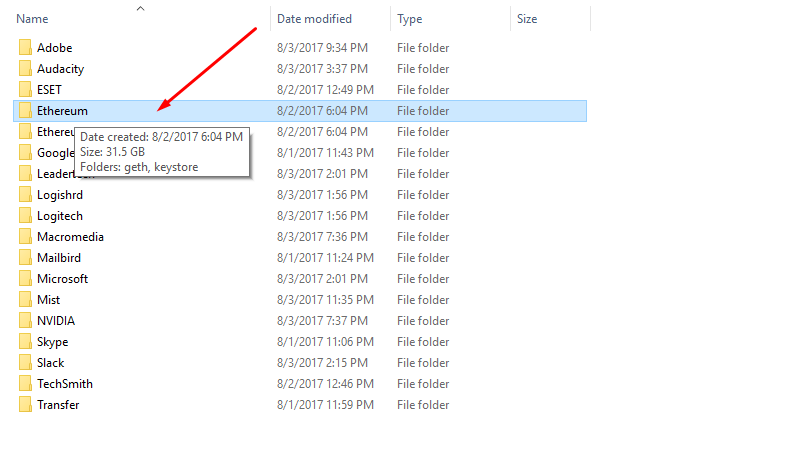Screen dimensions: 787x453
Task: Select the Logishrd folder name
Action: tap(60, 195)
